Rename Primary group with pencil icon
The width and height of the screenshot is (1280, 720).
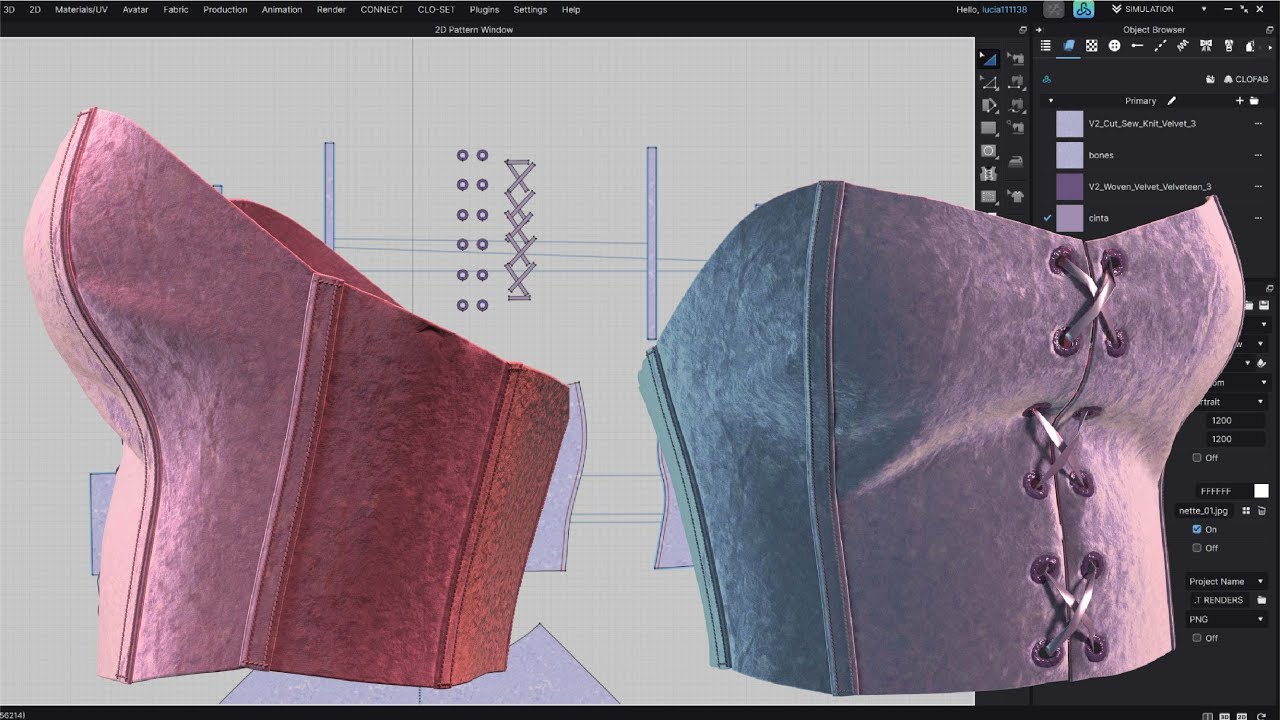[1172, 101]
